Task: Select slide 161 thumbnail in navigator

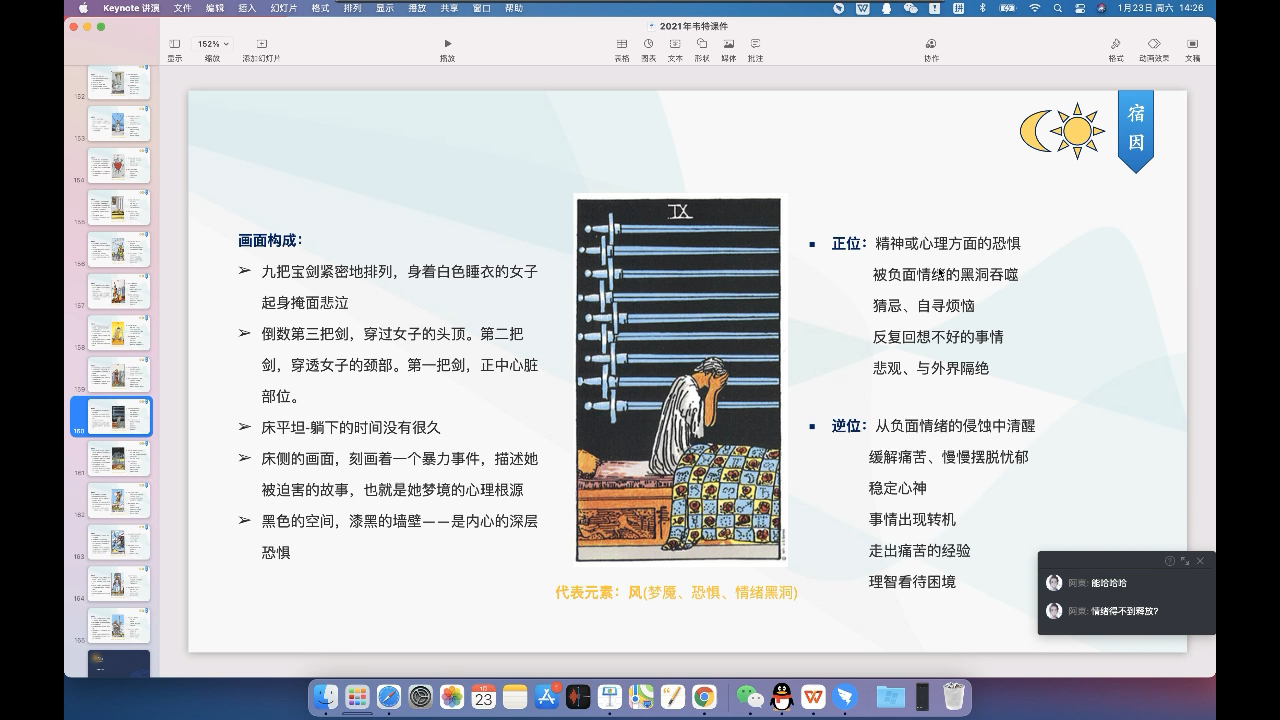Action: coord(119,458)
